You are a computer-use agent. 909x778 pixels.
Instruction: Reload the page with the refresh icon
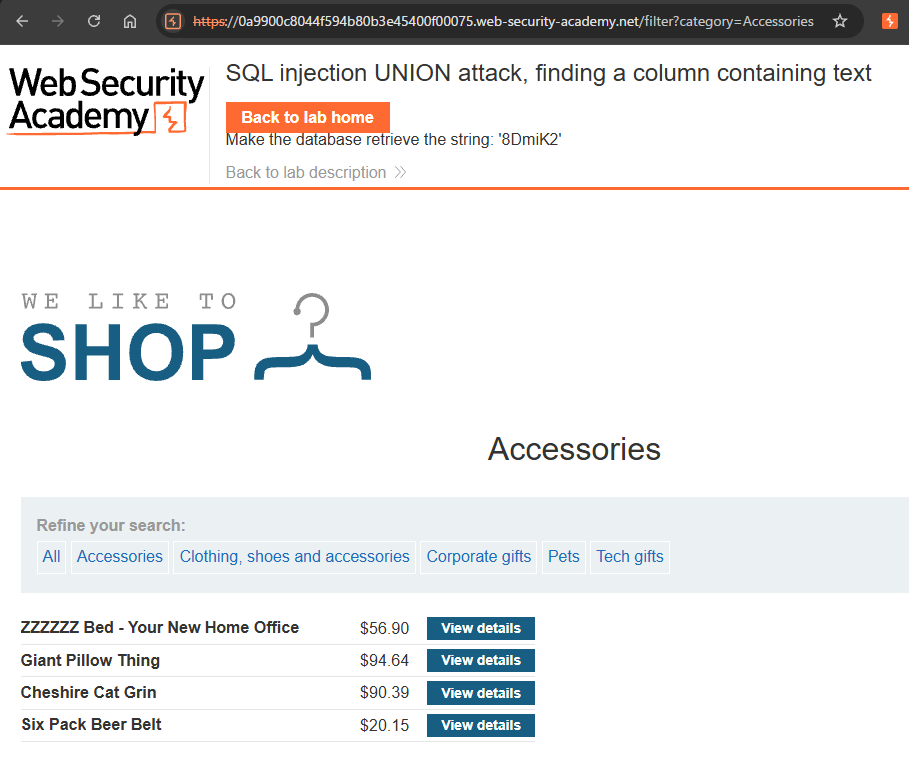coord(94,21)
